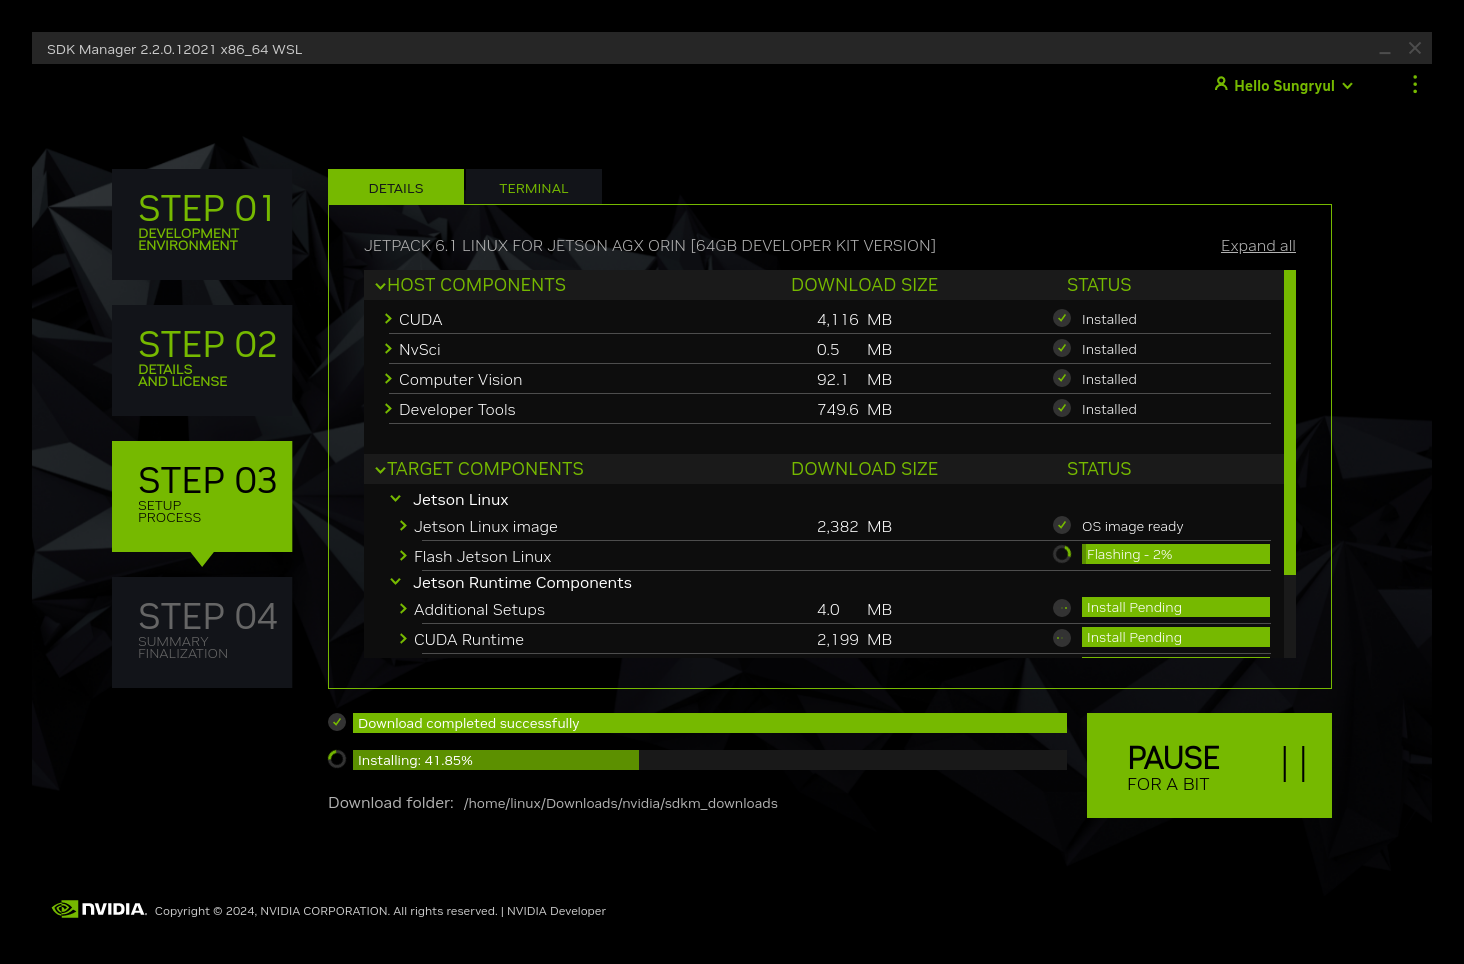Open the three-dot options menu
Image resolution: width=1464 pixels, height=964 pixels.
1415,85
